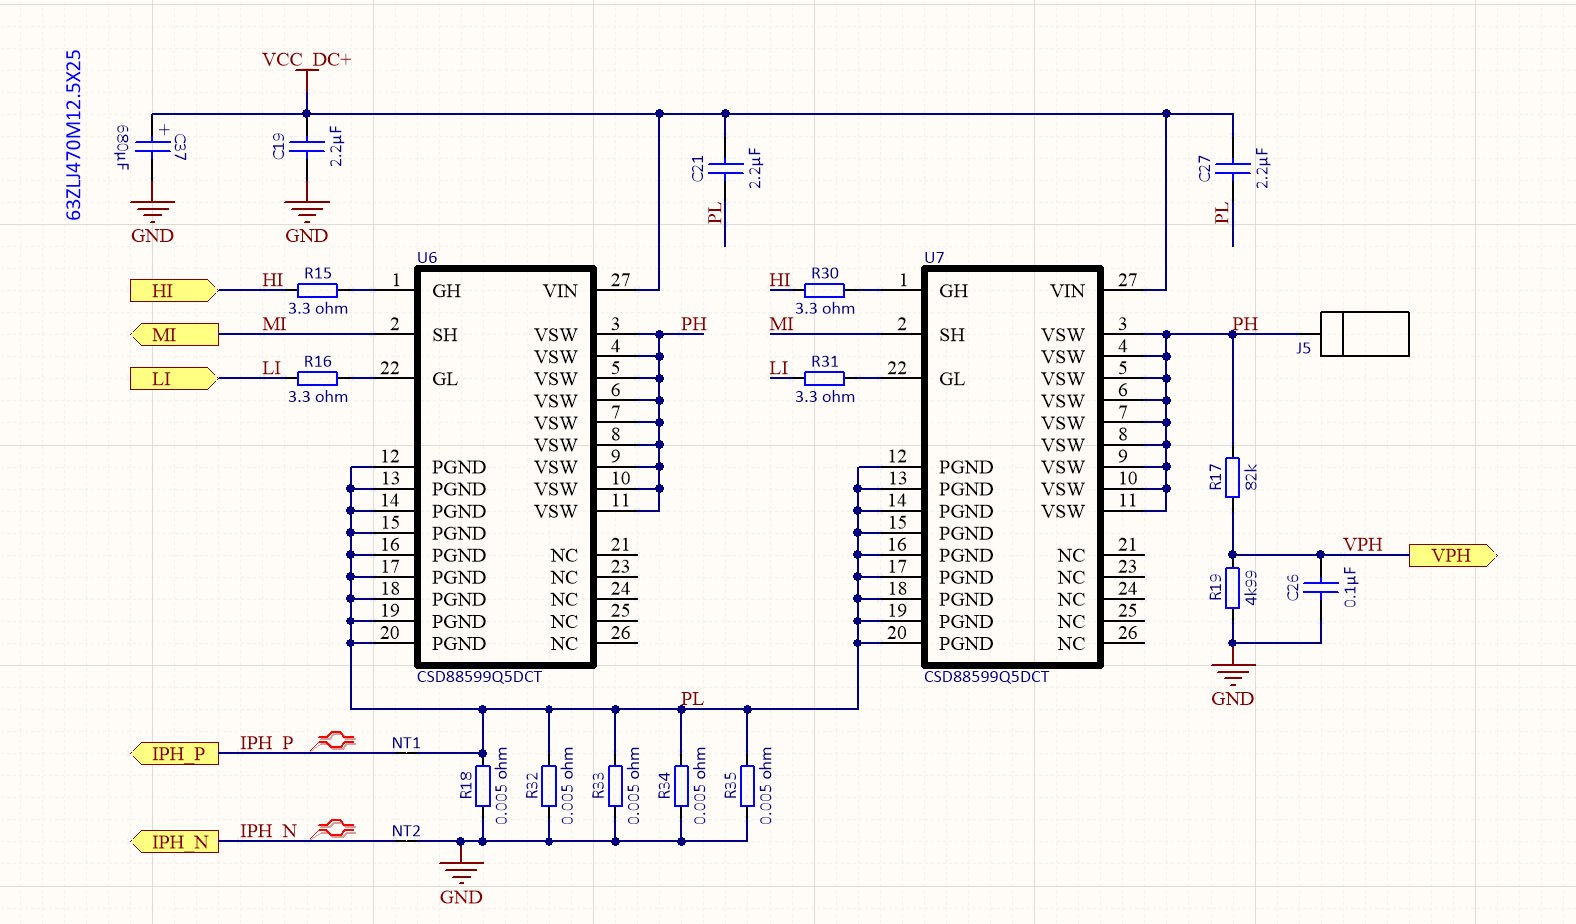Select the R19 4k99 resistor body
Screen dimensions: 1576x924
pos(1233,587)
